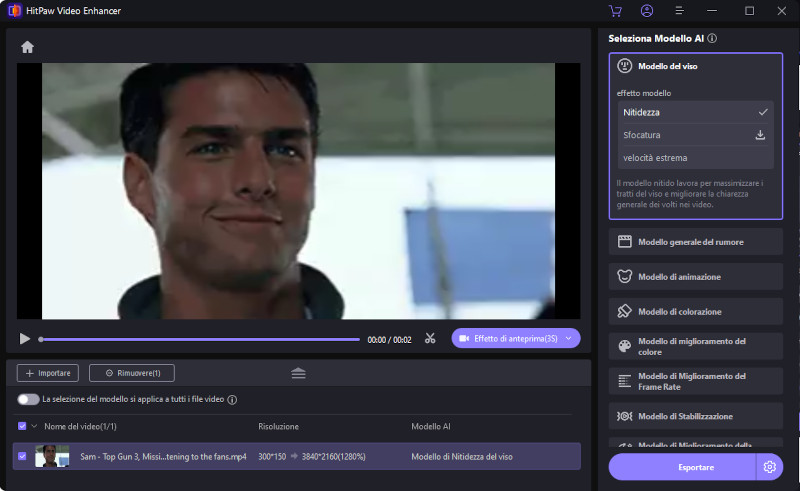Choose the Nitidezza effect option

pyautogui.click(x=642, y=112)
